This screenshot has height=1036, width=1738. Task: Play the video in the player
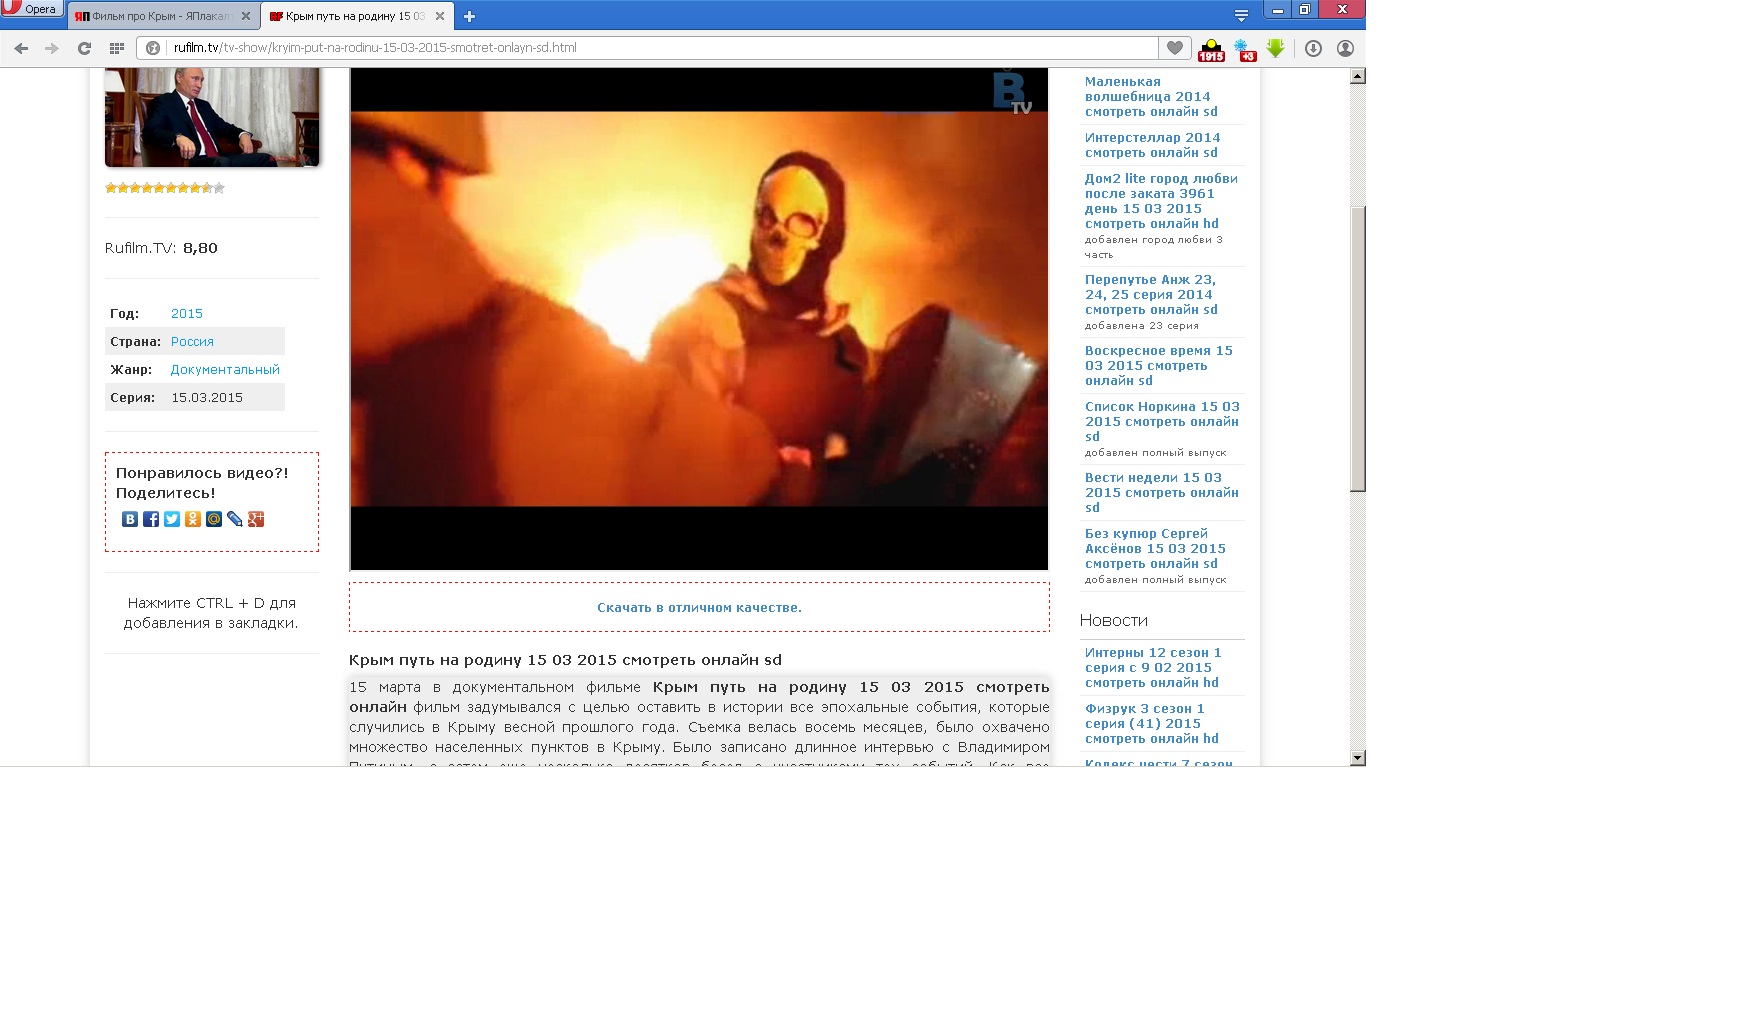pos(699,319)
